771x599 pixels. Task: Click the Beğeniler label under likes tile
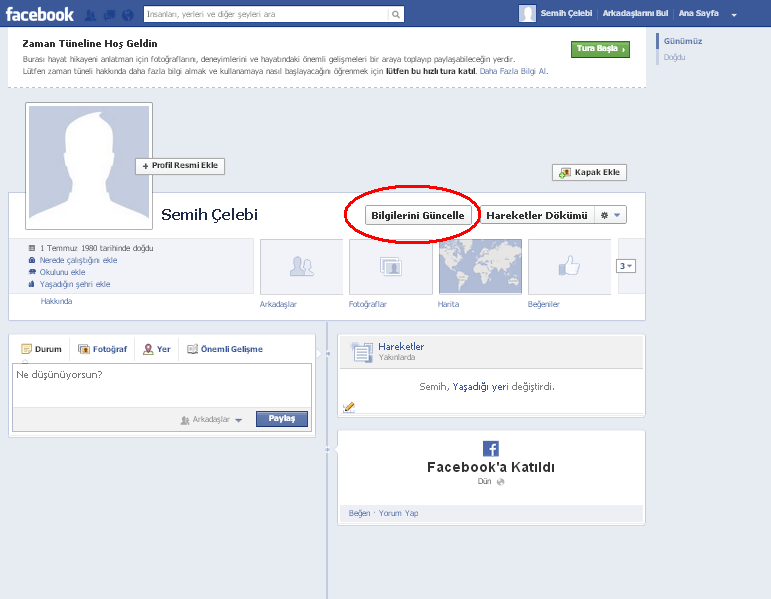[x=544, y=304]
